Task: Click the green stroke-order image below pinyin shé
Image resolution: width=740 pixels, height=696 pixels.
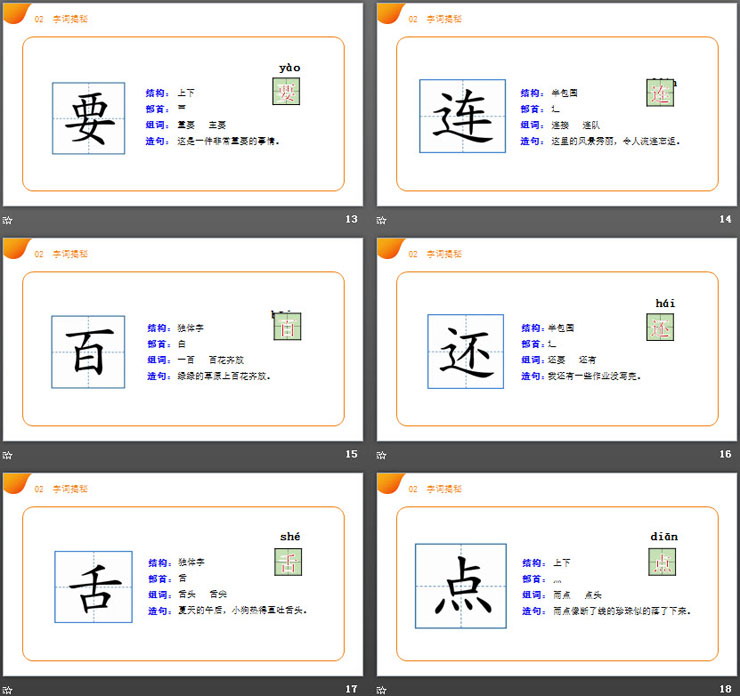Action: (x=287, y=562)
